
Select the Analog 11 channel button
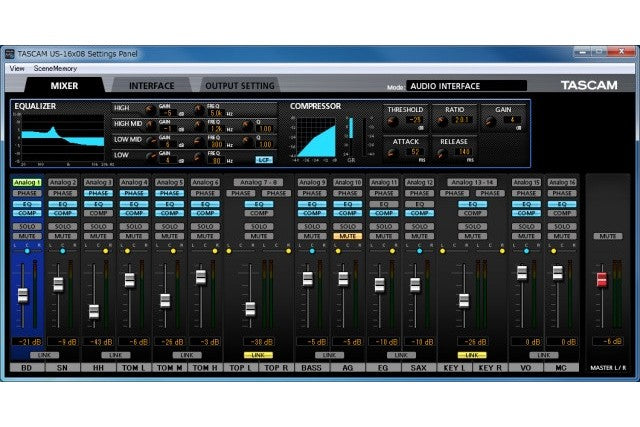click(384, 182)
